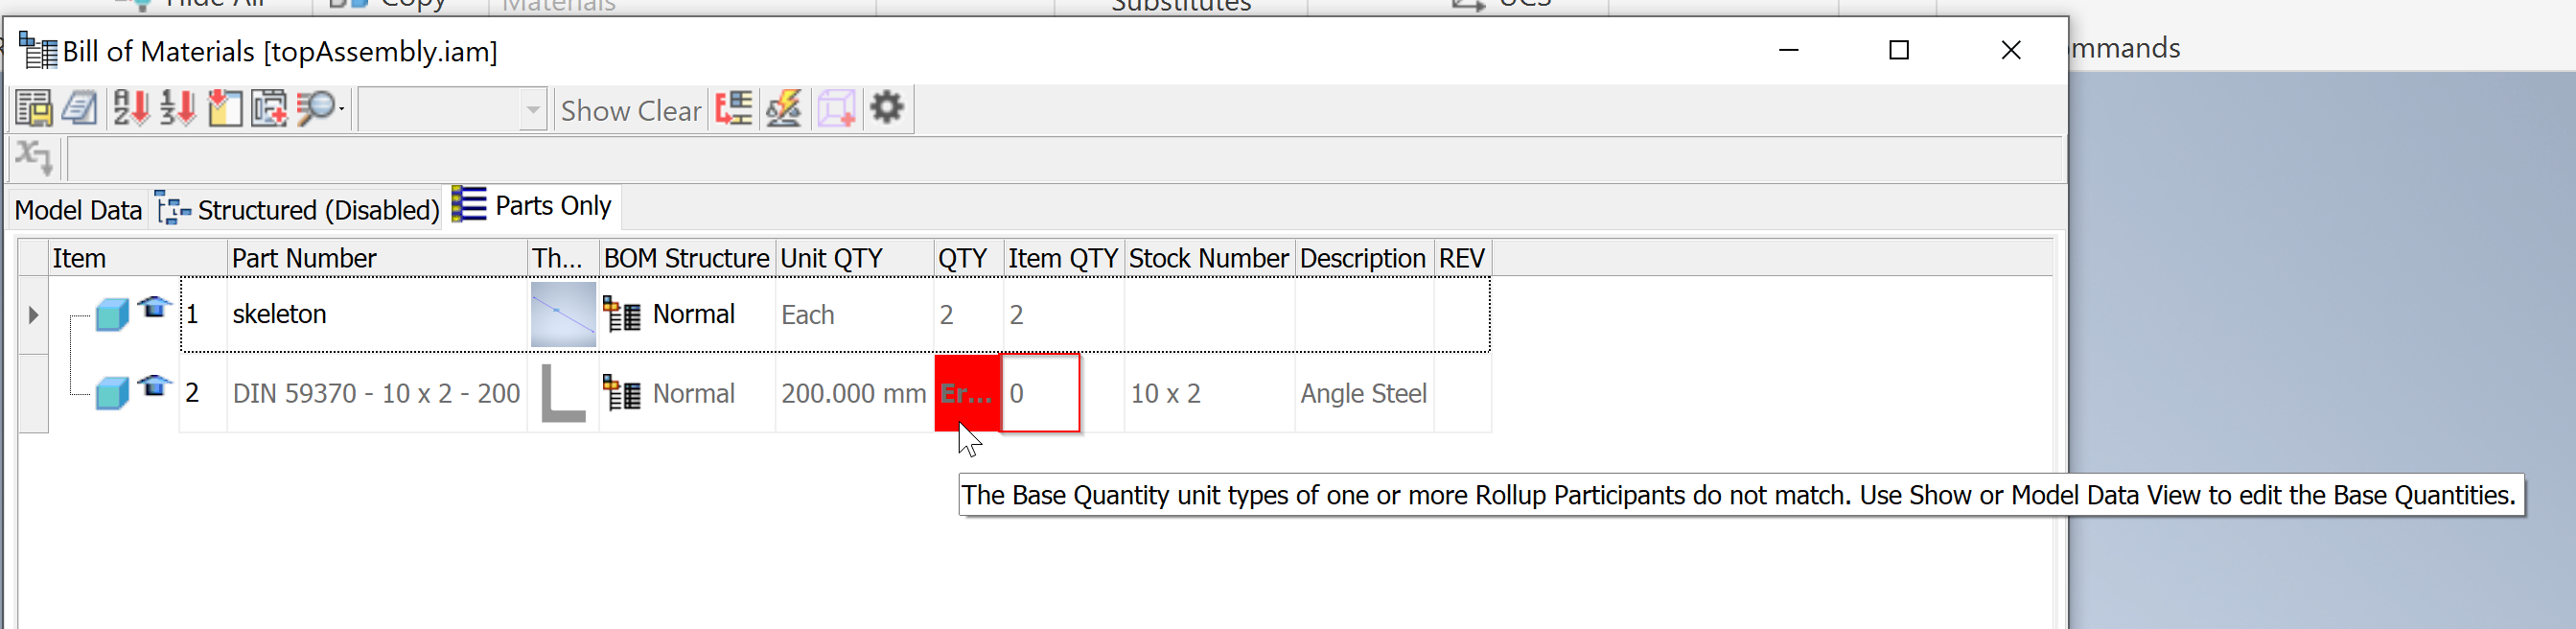Select the Export Bill of Materials icon
The height and width of the screenshot is (629, 2576).
coord(33,108)
